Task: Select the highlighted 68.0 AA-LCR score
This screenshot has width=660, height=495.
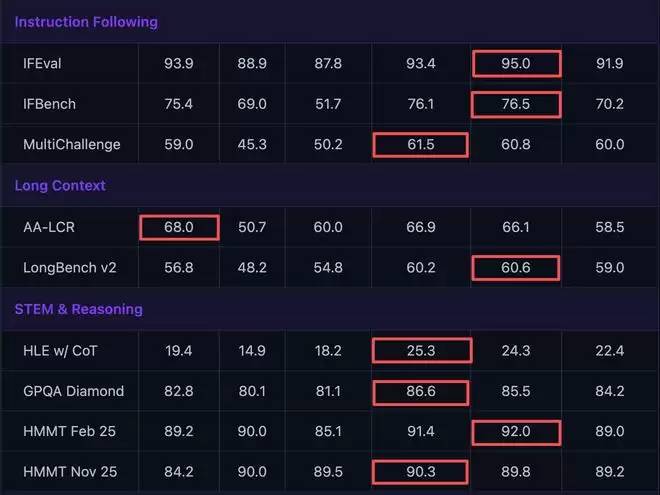Action: click(x=179, y=228)
